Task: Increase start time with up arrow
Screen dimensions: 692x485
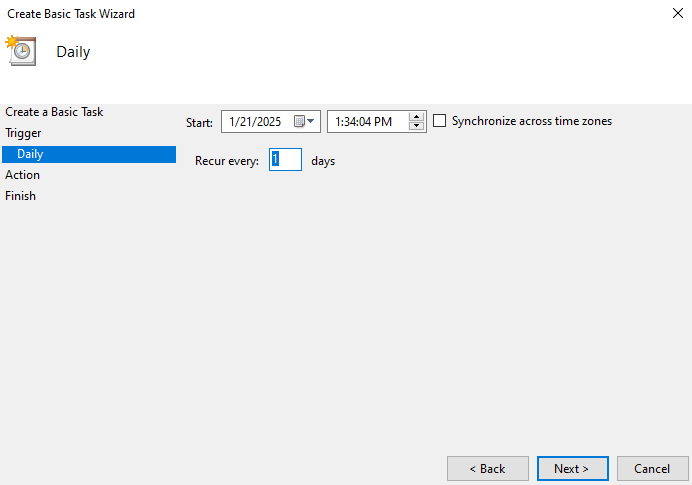Action: 417,117
